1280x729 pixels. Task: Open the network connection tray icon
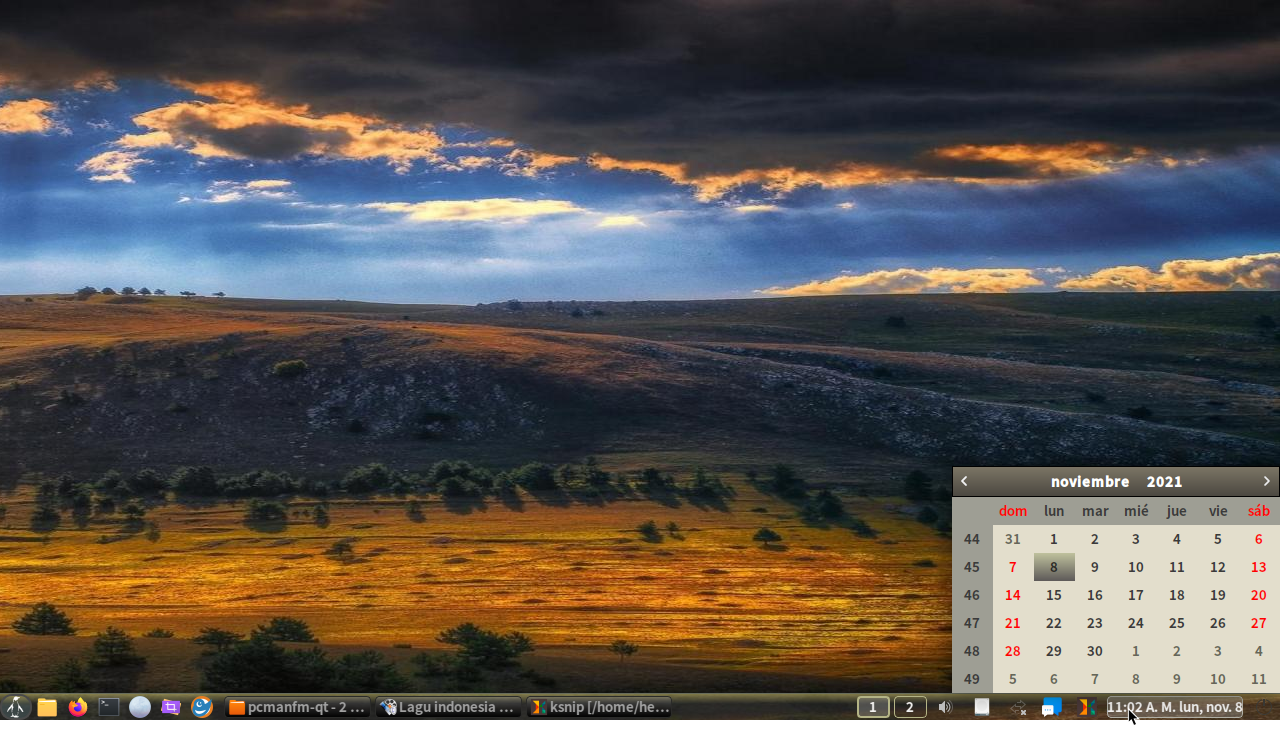tap(1018, 707)
